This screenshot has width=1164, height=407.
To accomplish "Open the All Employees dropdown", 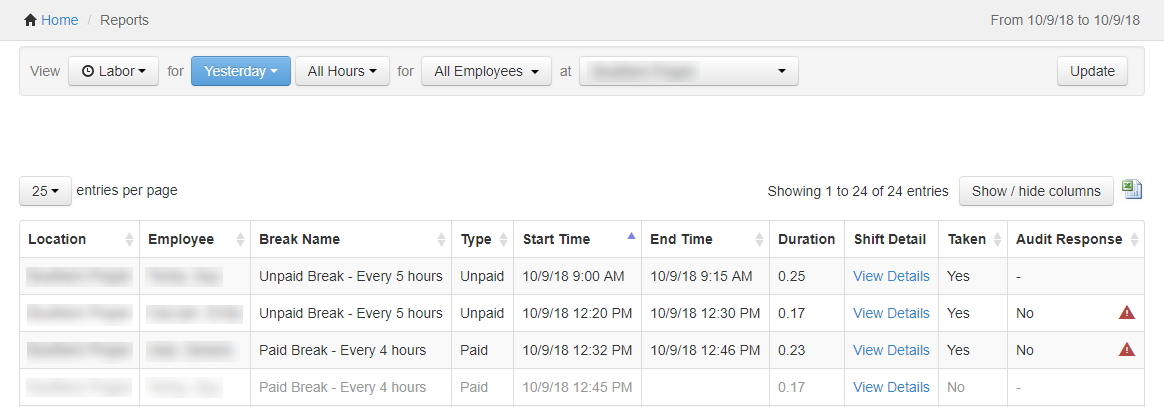I will (487, 71).
